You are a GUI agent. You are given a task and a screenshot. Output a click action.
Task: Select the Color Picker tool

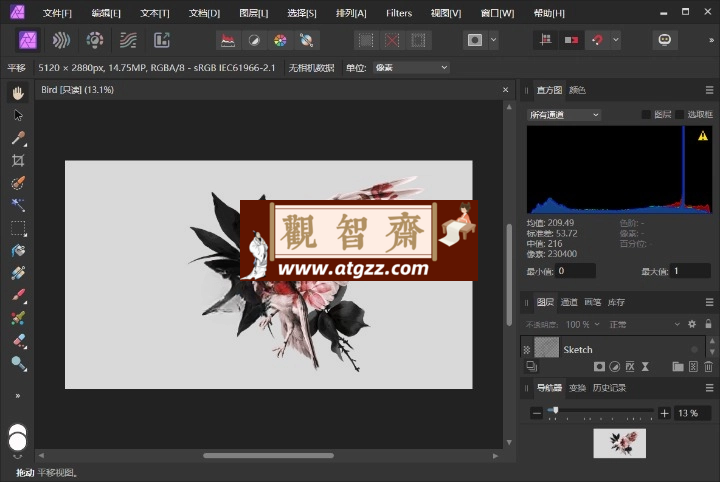click(x=18, y=138)
